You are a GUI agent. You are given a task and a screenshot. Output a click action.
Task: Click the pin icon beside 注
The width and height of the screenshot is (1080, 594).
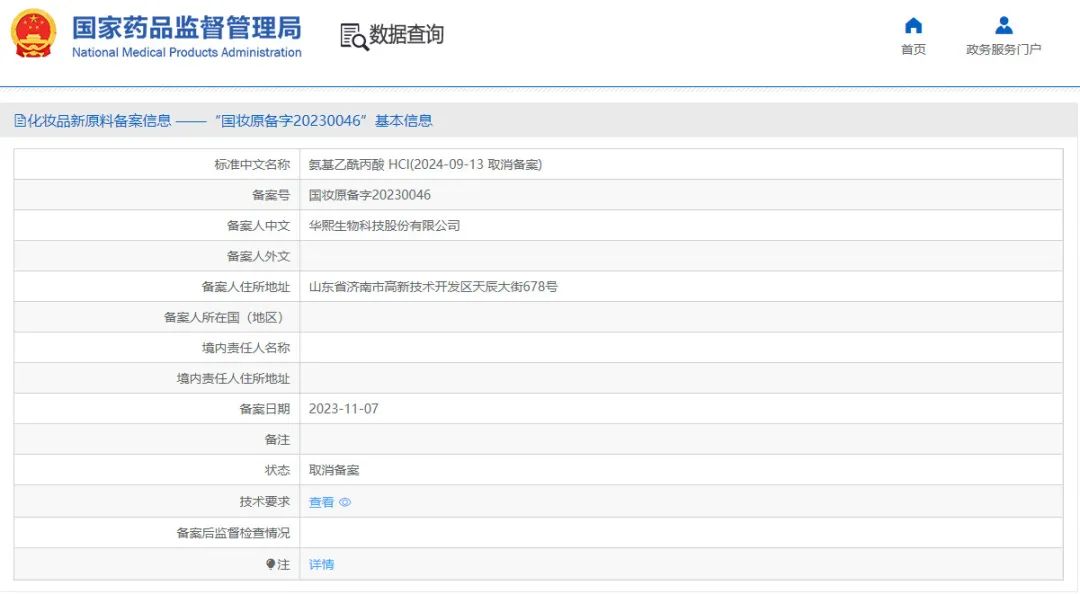tap(271, 564)
